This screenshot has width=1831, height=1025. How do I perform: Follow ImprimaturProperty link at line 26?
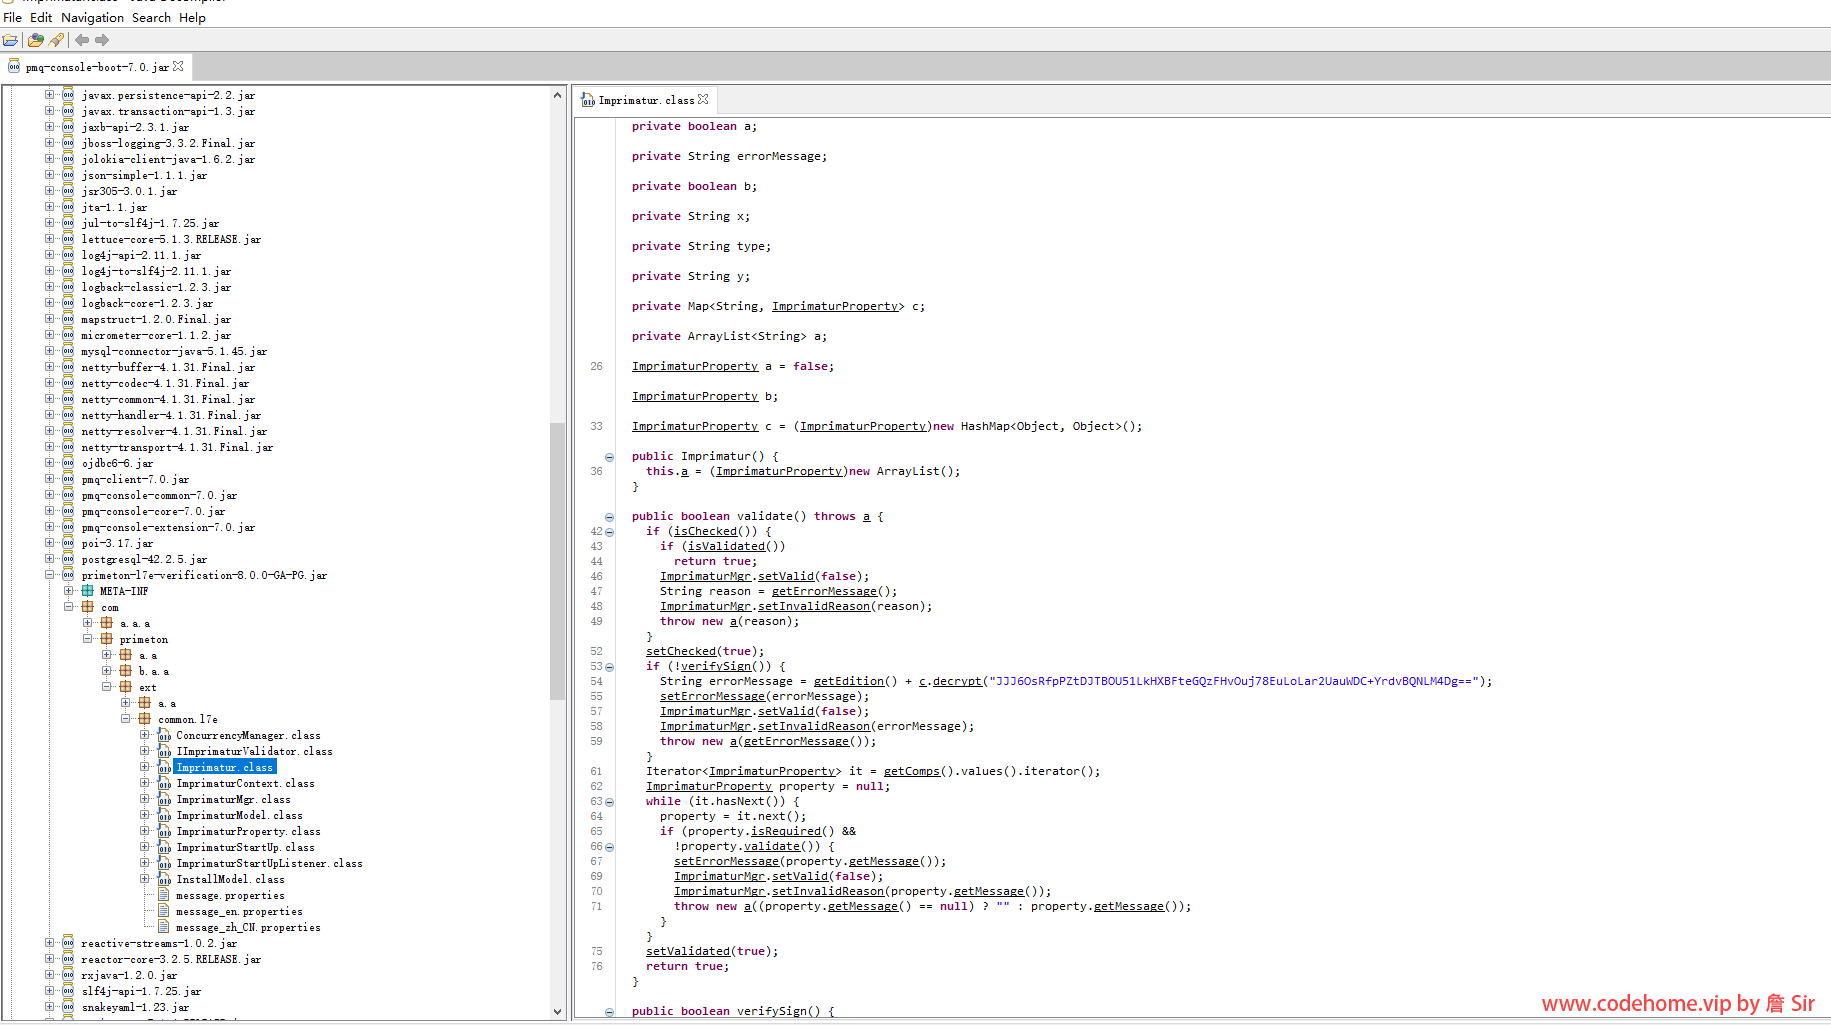695,366
